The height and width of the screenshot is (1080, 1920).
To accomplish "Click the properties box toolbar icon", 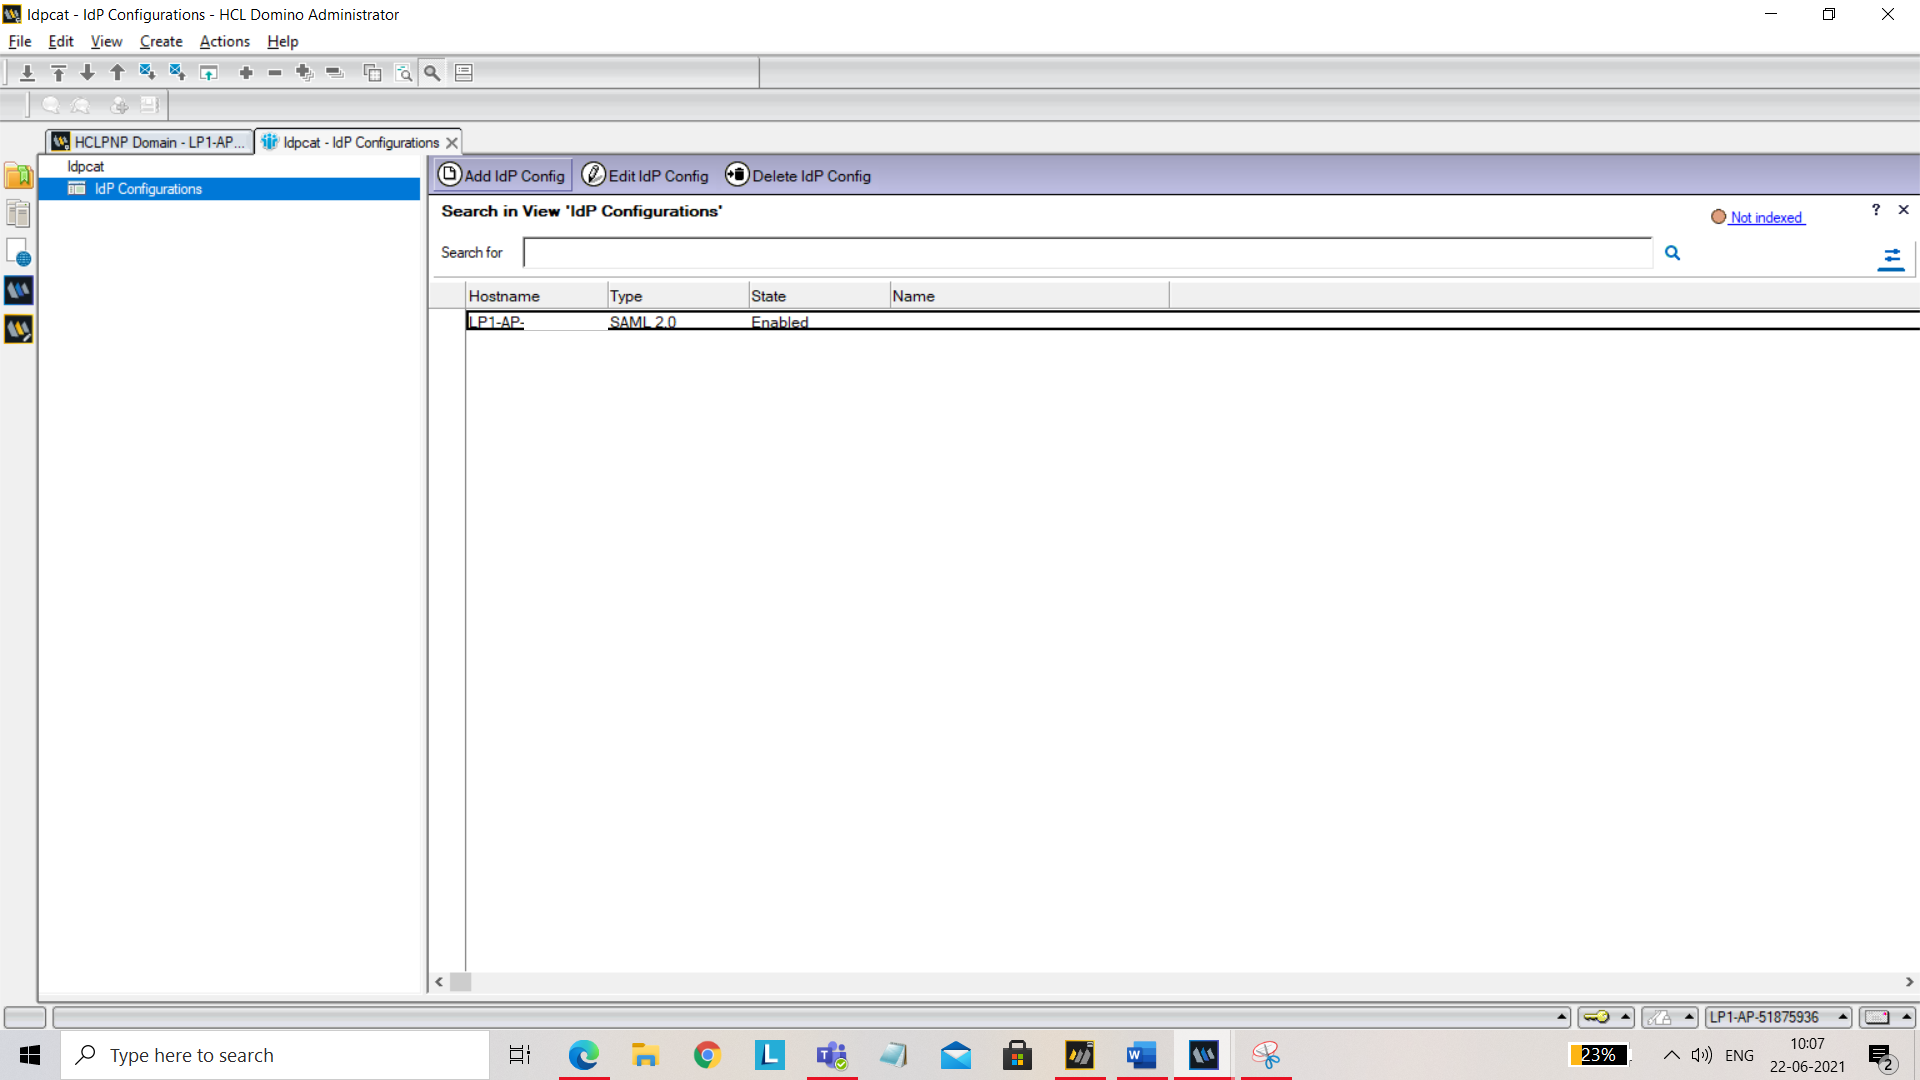I will coord(464,72).
